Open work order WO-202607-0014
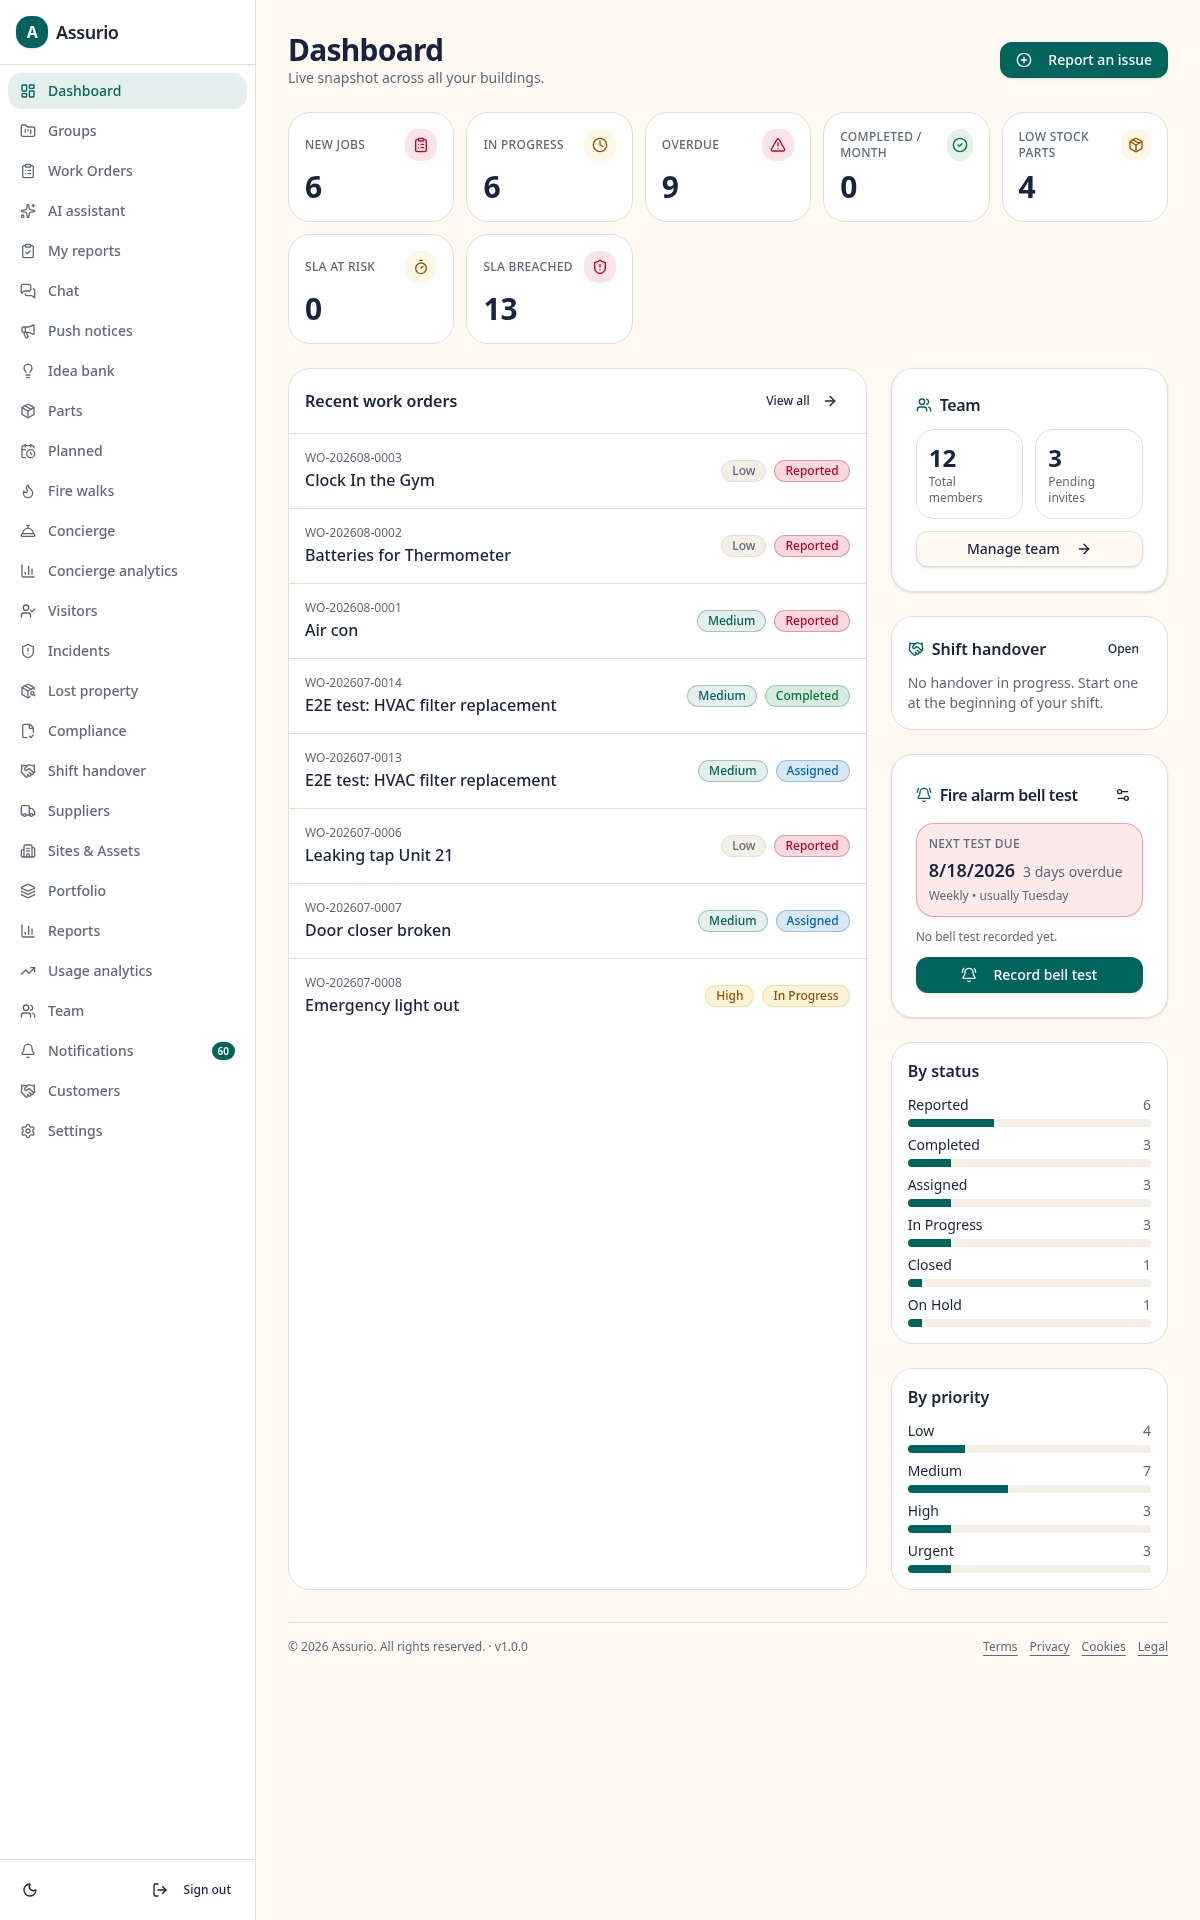Image resolution: width=1200 pixels, height=1920 pixels. 577,696
